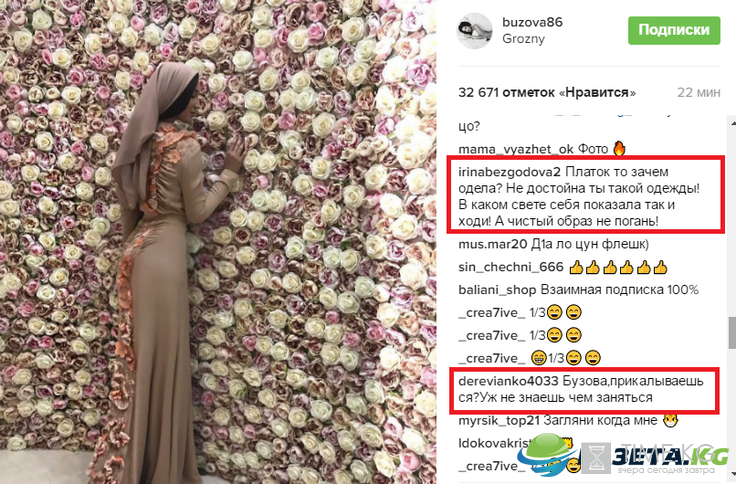Click the comments scrollbar thumb

pos(732,333)
